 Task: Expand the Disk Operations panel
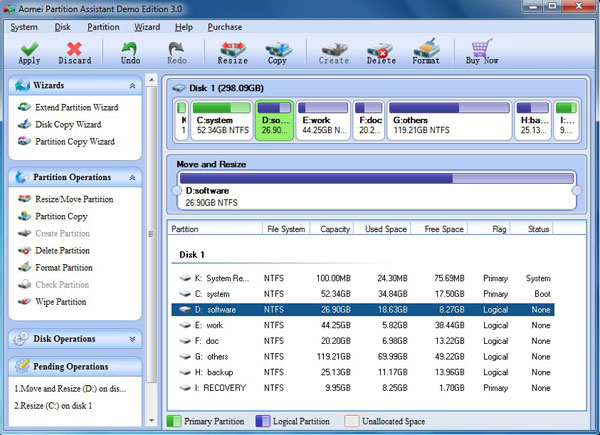click(133, 338)
